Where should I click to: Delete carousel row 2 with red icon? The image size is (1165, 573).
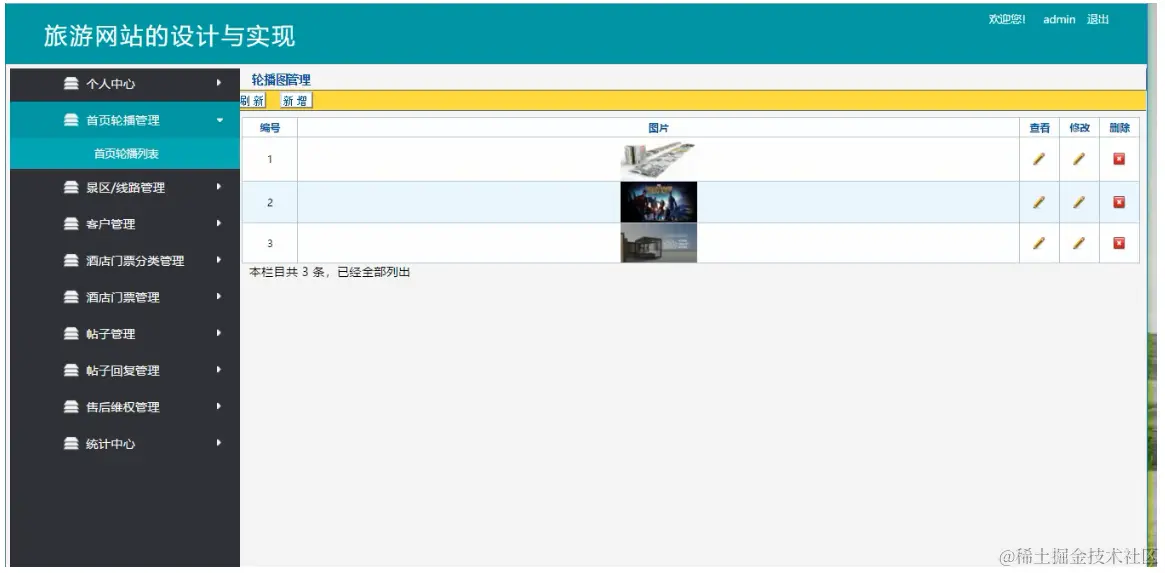pos(1119,202)
